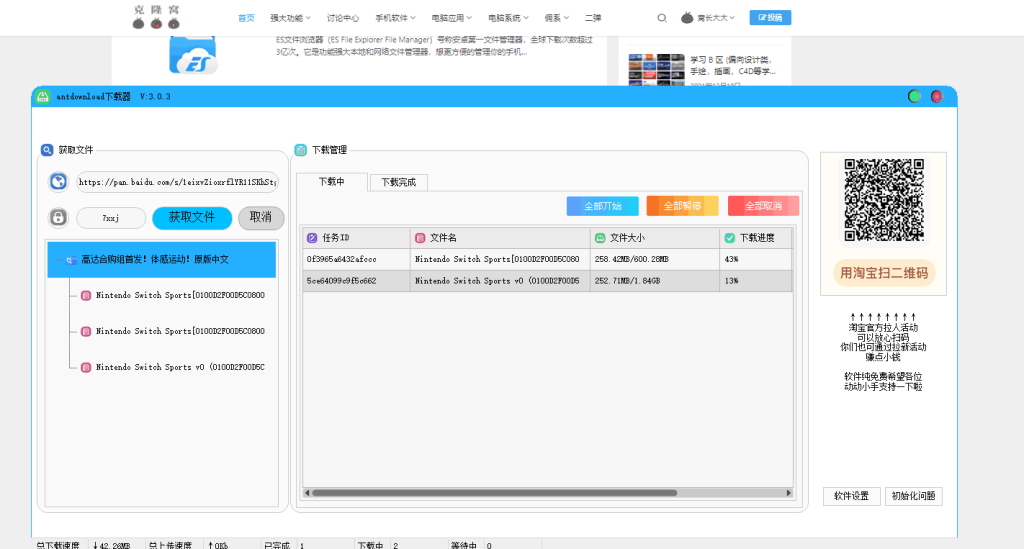Click the 下载管理 panel icon
1024x549 pixels.
point(300,150)
